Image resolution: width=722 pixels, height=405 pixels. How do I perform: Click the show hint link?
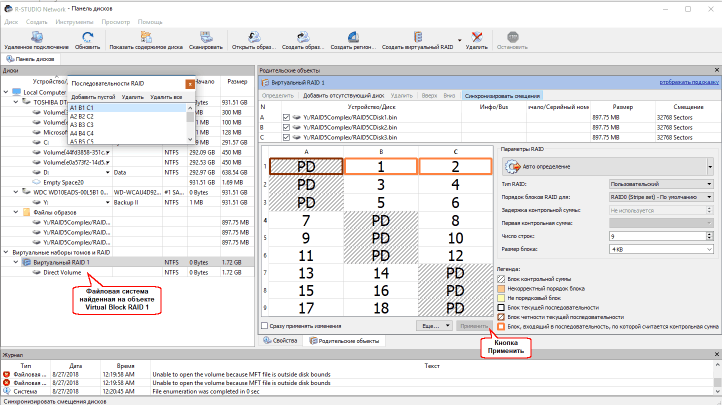pyautogui.click(x=689, y=82)
